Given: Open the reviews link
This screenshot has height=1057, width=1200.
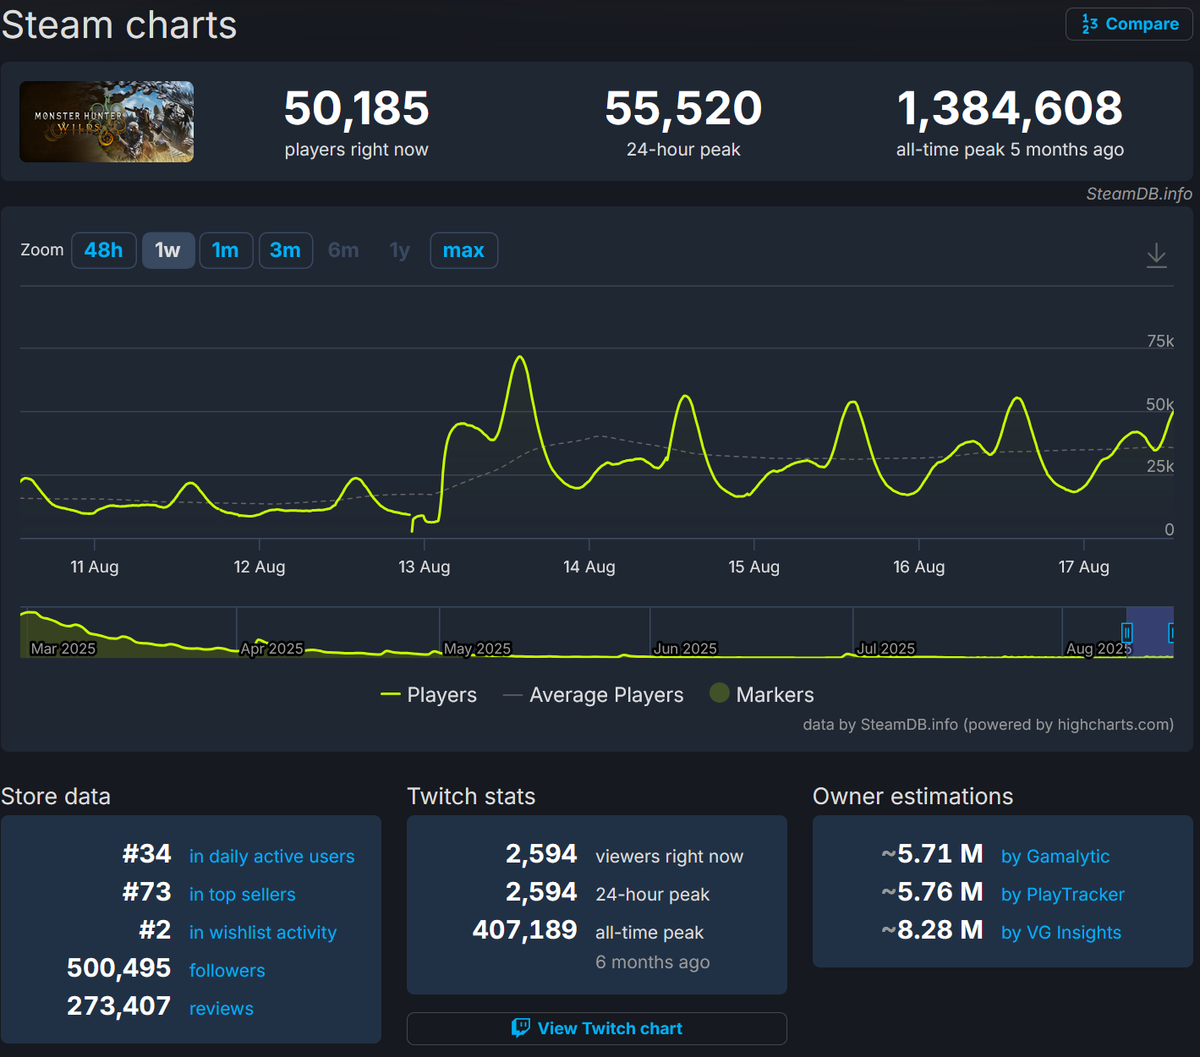Looking at the screenshot, I should pos(221,1008).
